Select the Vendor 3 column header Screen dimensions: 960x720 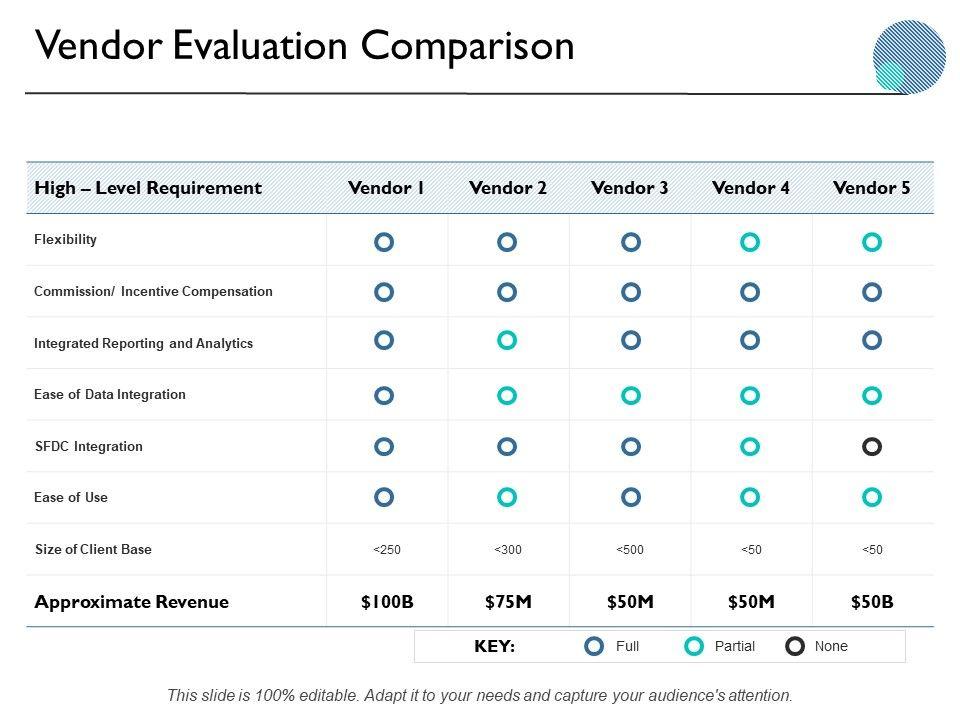point(629,188)
